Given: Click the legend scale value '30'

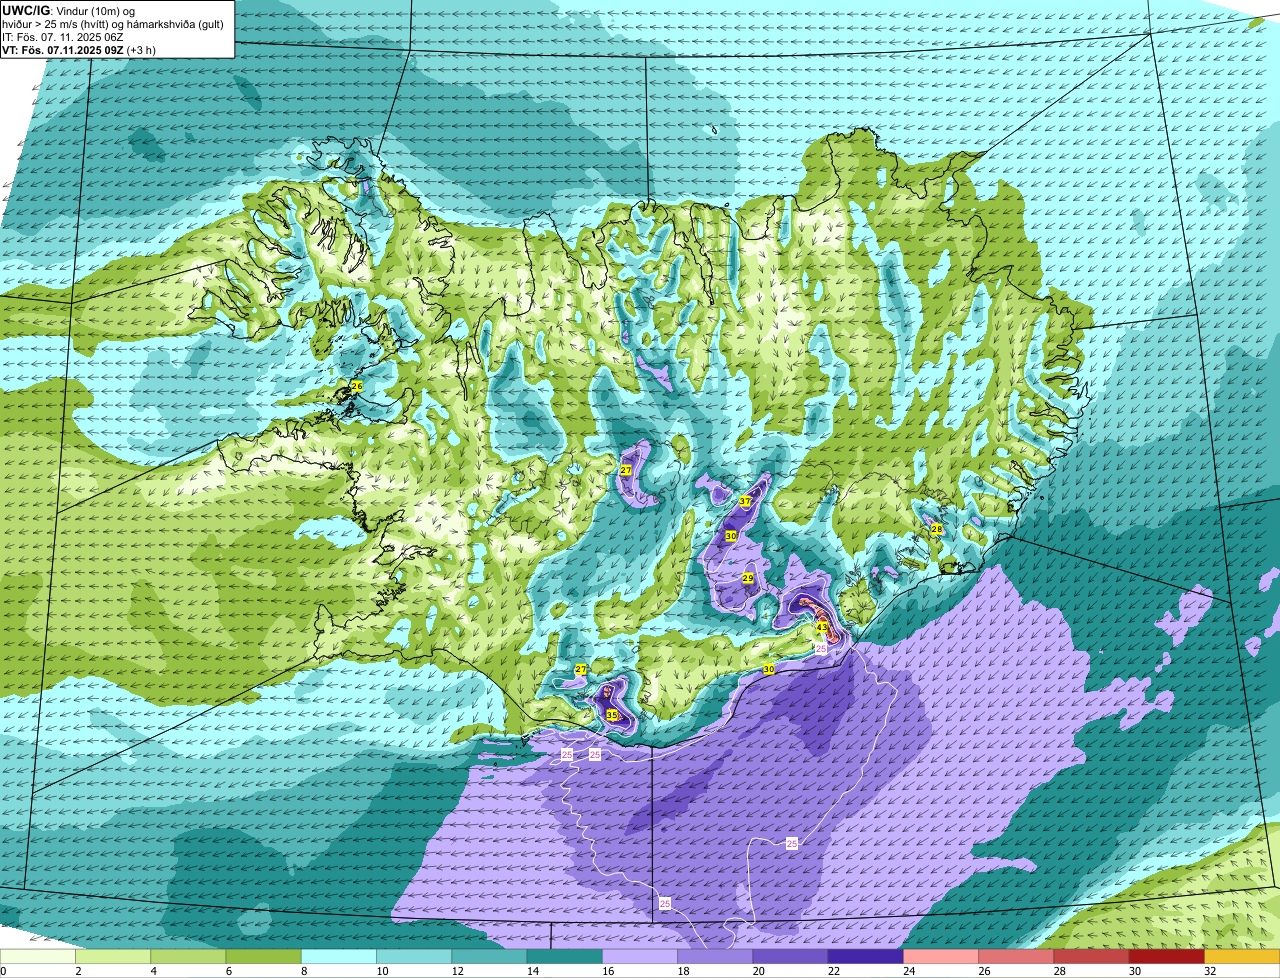Looking at the screenshot, I should coord(1134,971).
